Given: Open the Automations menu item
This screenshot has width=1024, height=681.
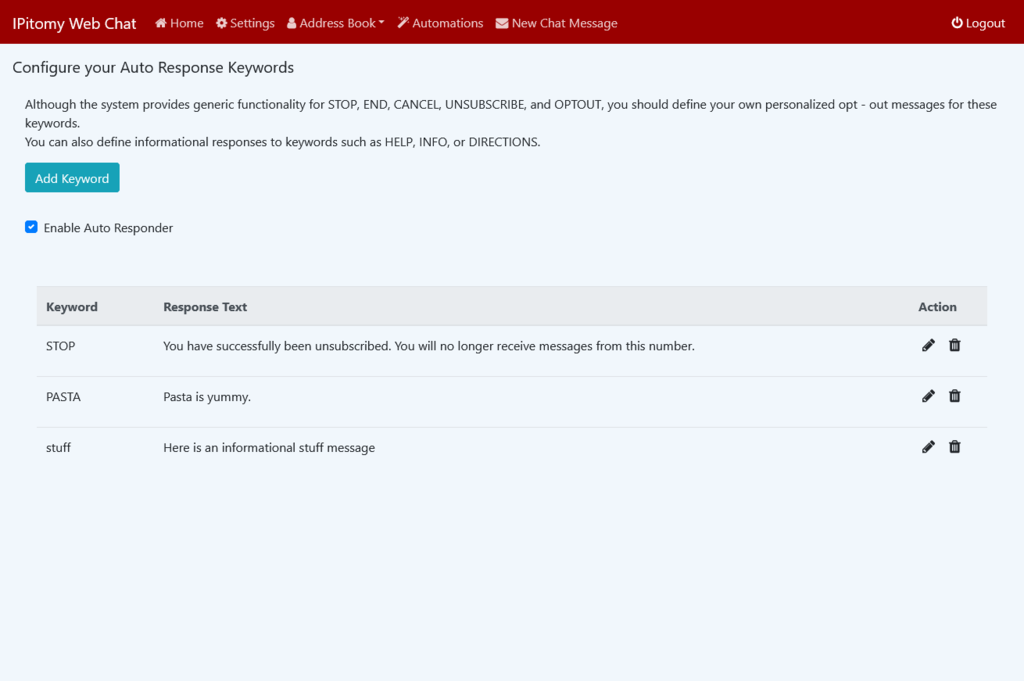Looking at the screenshot, I should (x=440, y=23).
